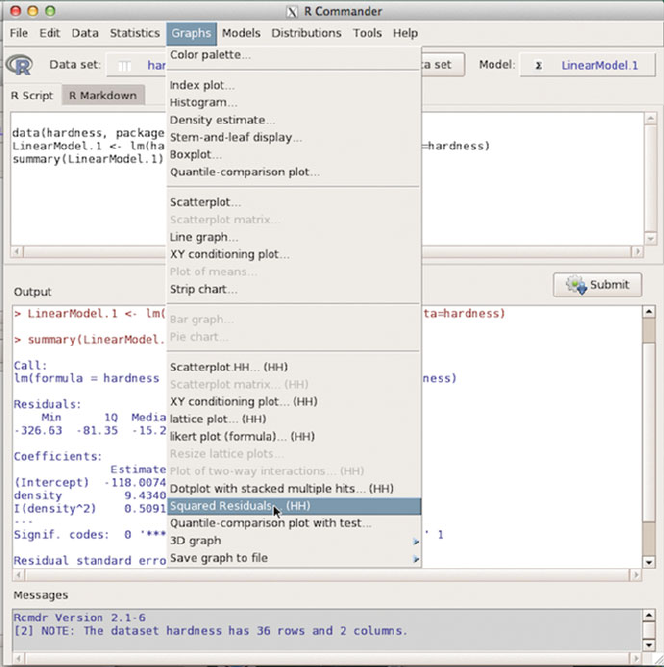This screenshot has width=664, height=667.
Task: Switch to the R Script tab
Action: [32, 95]
